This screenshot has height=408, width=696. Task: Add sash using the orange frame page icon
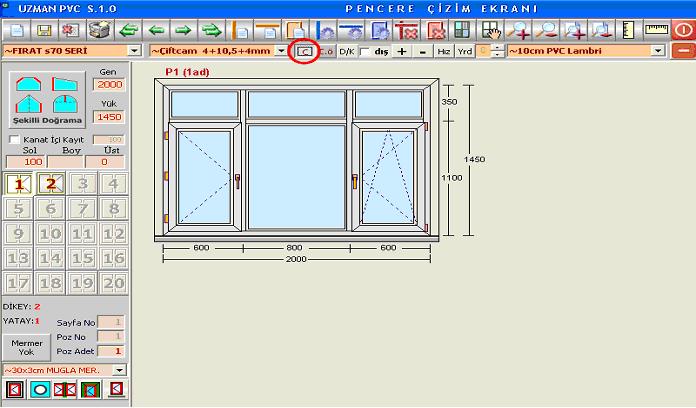(x=295, y=31)
